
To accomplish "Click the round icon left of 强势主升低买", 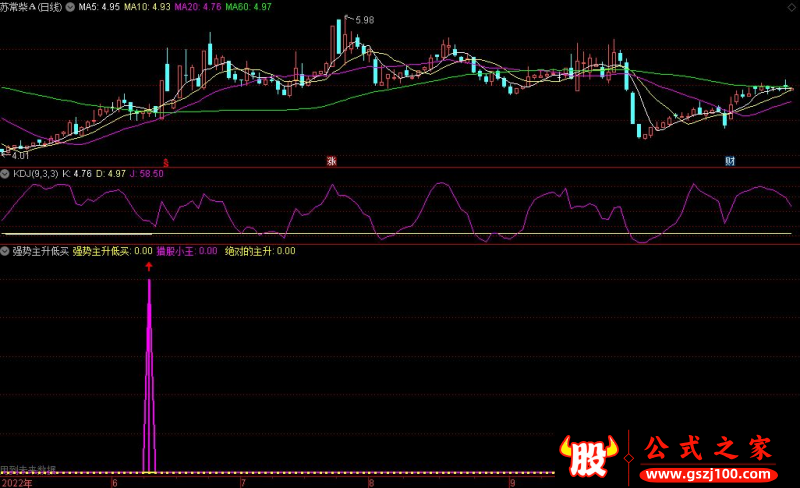I will coord(5,251).
